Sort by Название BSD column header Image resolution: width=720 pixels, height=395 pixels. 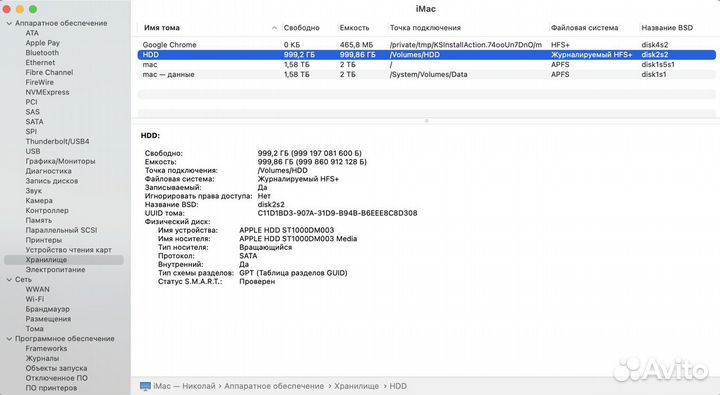pos(667,28)
